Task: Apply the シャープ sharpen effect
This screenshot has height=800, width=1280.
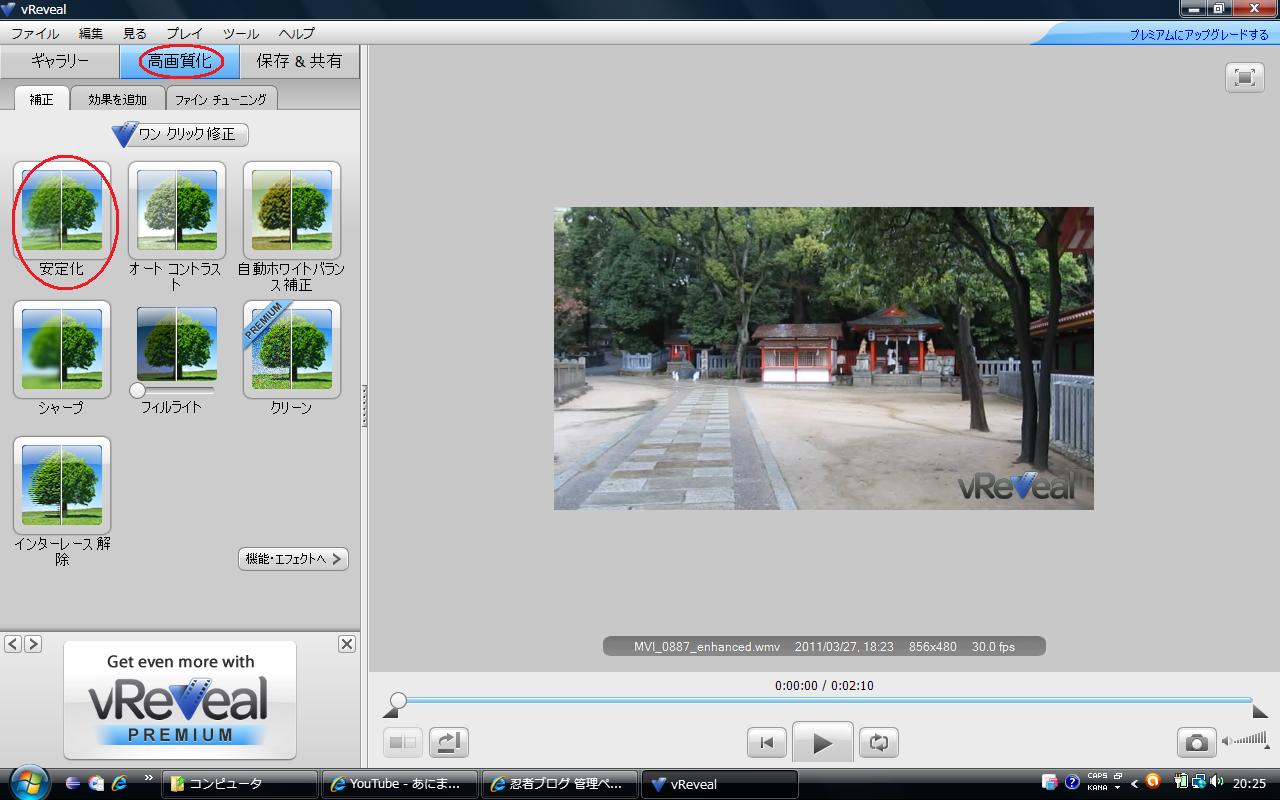Action: click(x=62, y=349)
